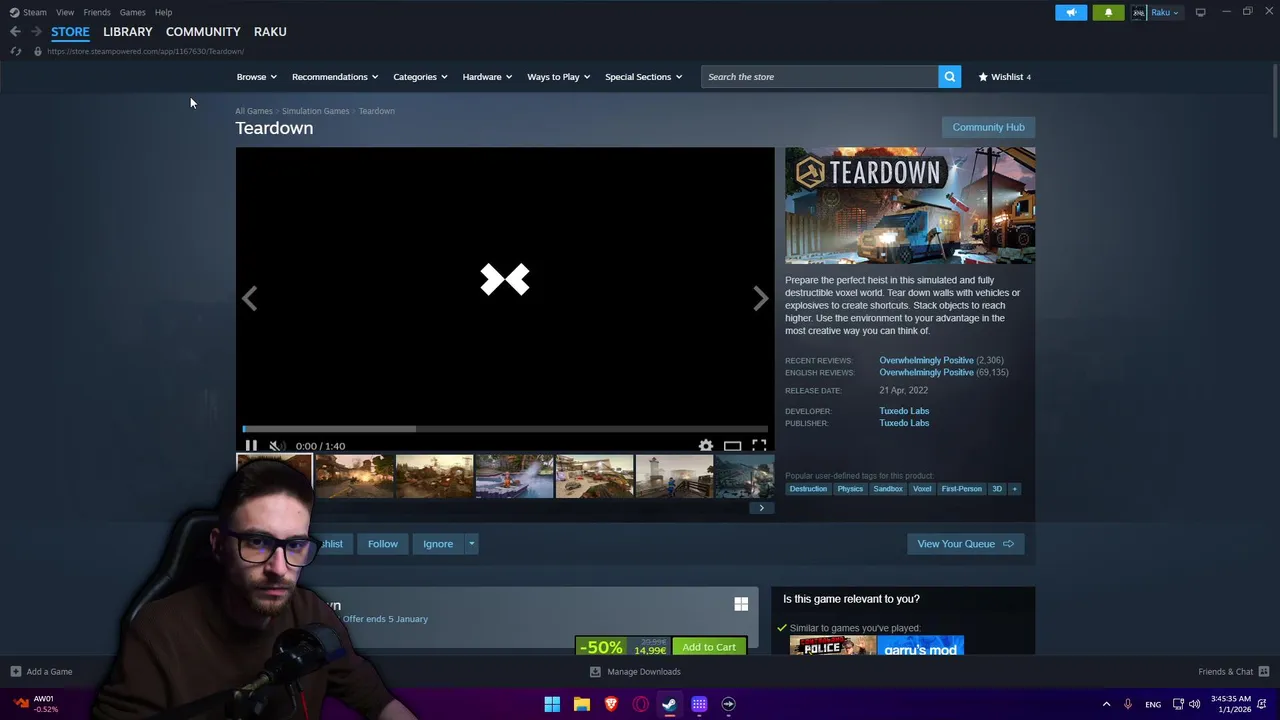This screenshot has height=720, width=1280.
Task: Seek on the trailer progress bar
Action: [505, 429]
